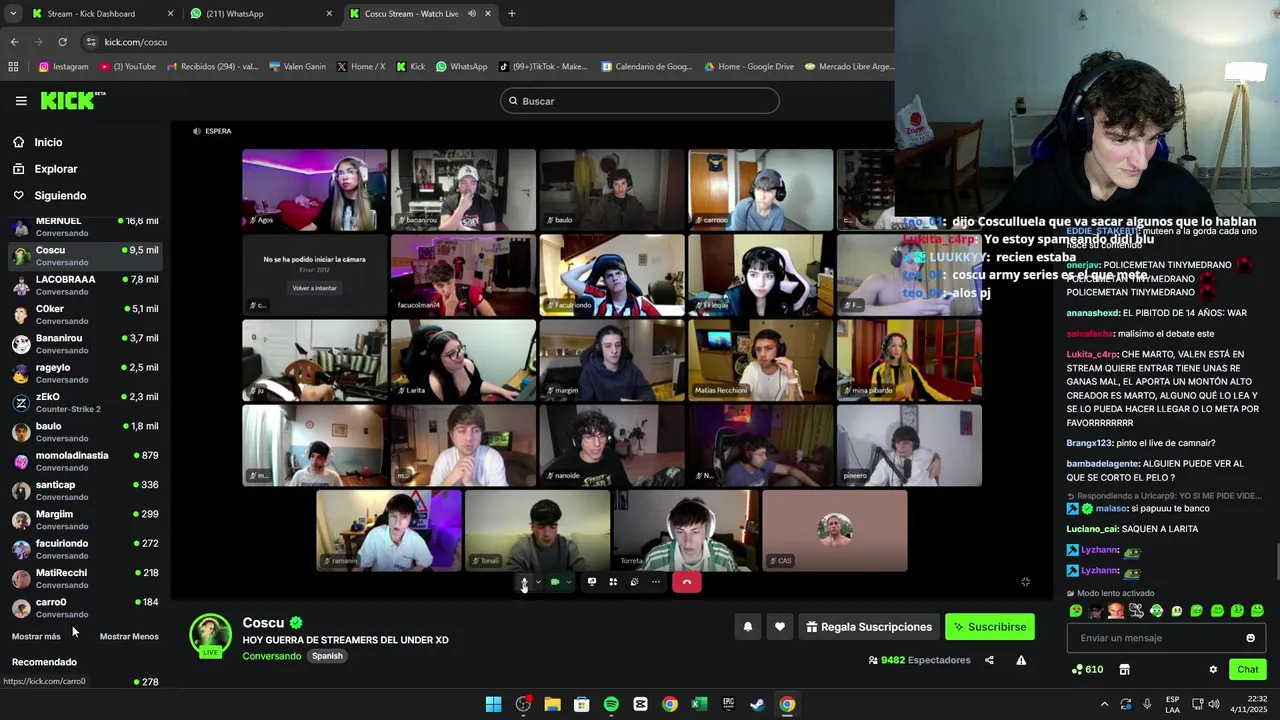
Task: Open the channel points shop icon
Action: pos(1124,669)
